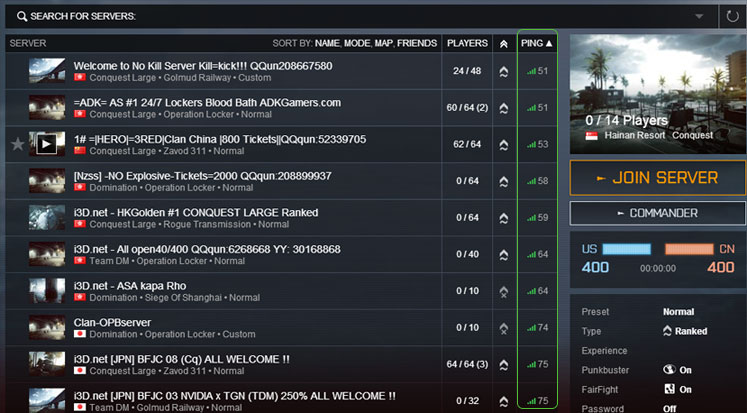Click unranked icon on ASA kapa Rho row
747x413 pixels.
[x=504, y=292]
